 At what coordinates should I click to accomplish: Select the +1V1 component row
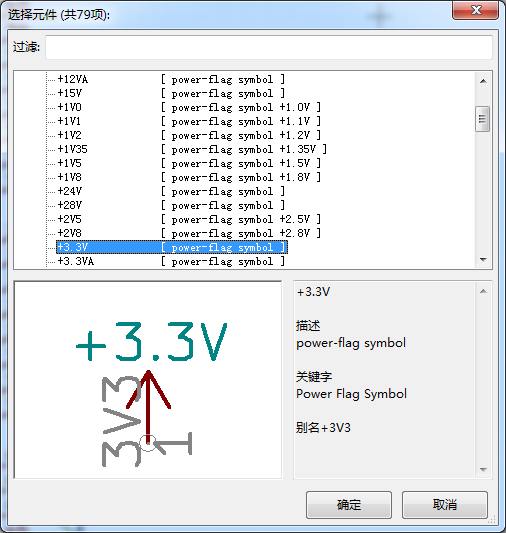tap(189, 121)
